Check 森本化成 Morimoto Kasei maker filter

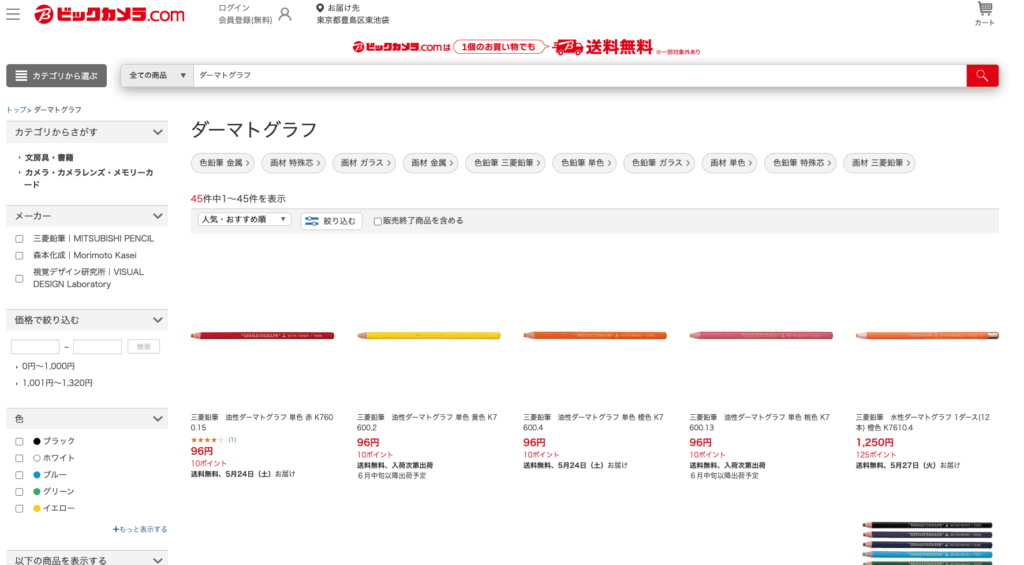click(19, 256)
